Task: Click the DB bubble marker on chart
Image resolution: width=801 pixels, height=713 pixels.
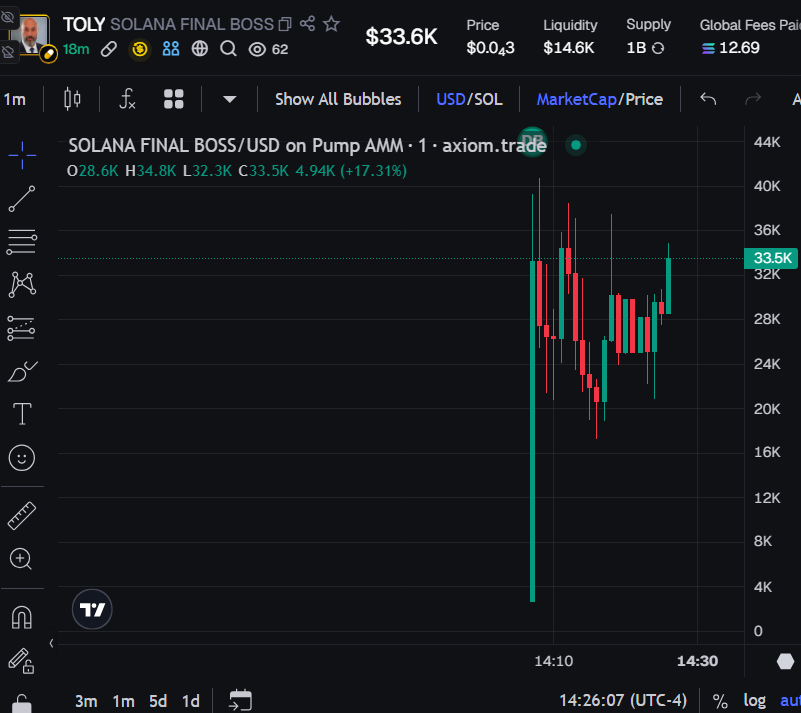Action: click(x=533, y=141)
